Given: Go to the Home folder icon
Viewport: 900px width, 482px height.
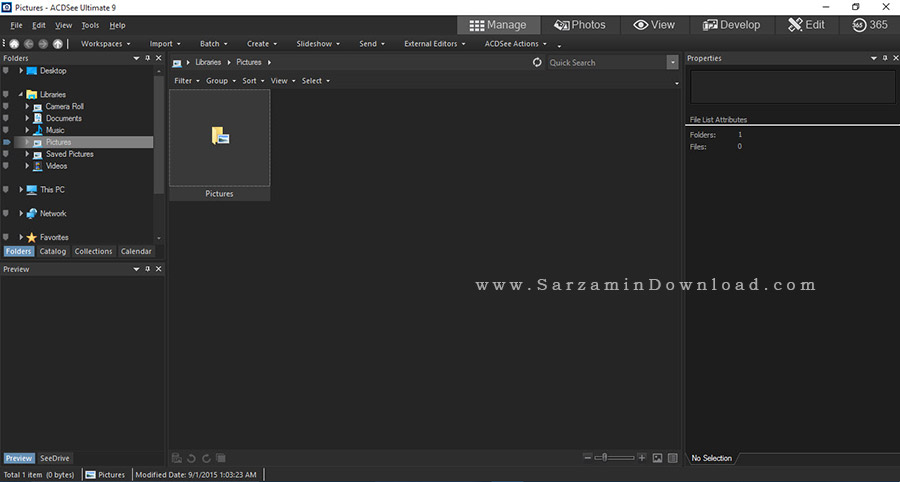Looking at the screenshot, I should tap(14, 44).
